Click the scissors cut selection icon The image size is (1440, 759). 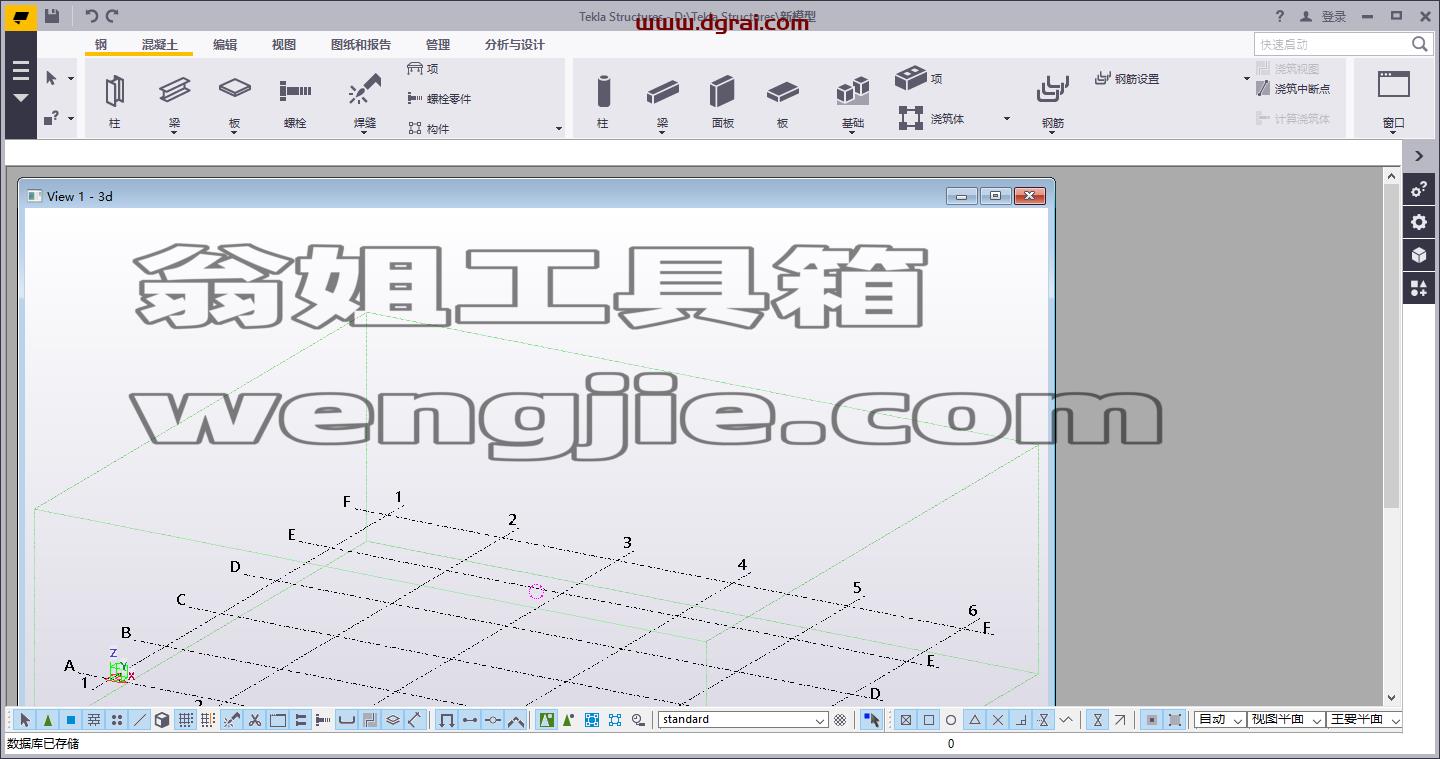(255, 720)
